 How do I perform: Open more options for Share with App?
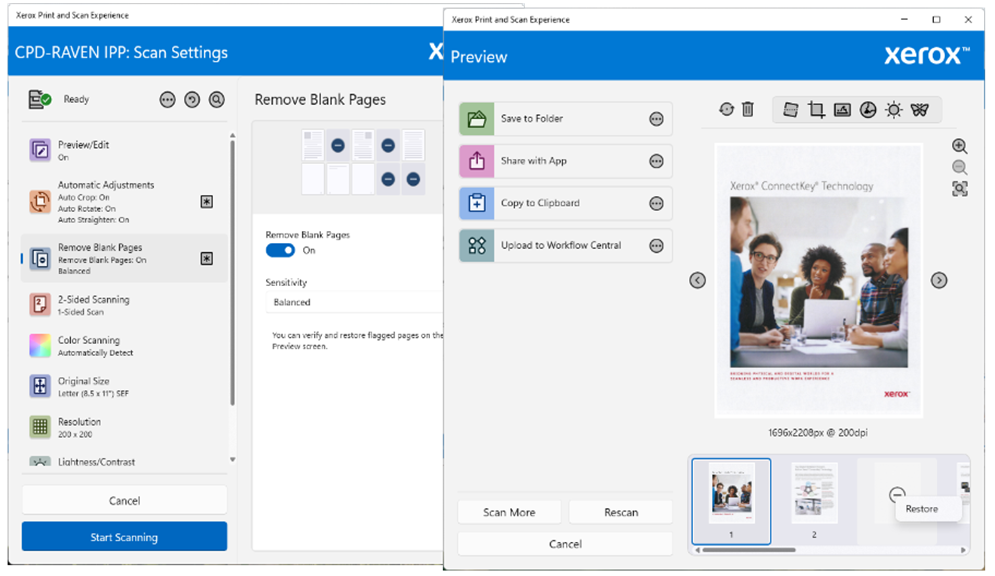click(656, 161)
